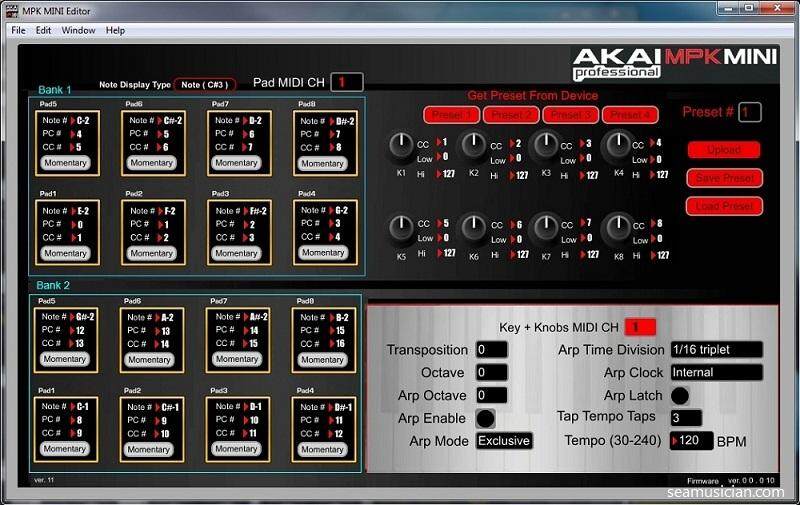Select Bank 1 Pad5 Note value C-2
Image resolution: width=800 pixels, height=505 pixels.
[x=83, y=120]
